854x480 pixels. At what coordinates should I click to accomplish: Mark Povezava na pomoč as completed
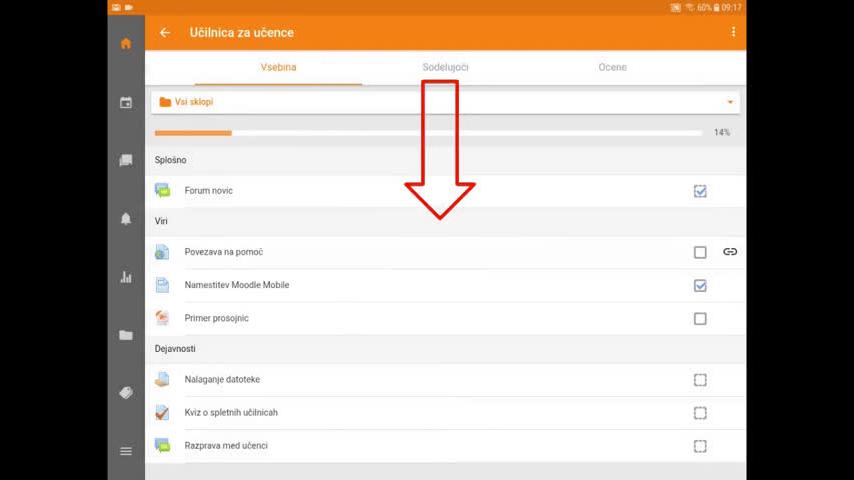click(700, 253)
